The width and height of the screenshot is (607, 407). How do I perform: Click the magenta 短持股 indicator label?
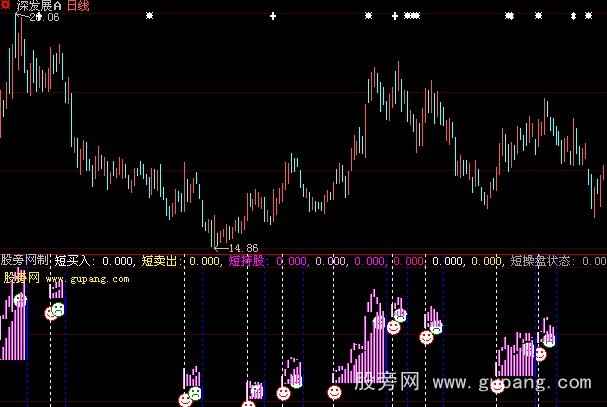pyautogui.click(x=250, y=261)
